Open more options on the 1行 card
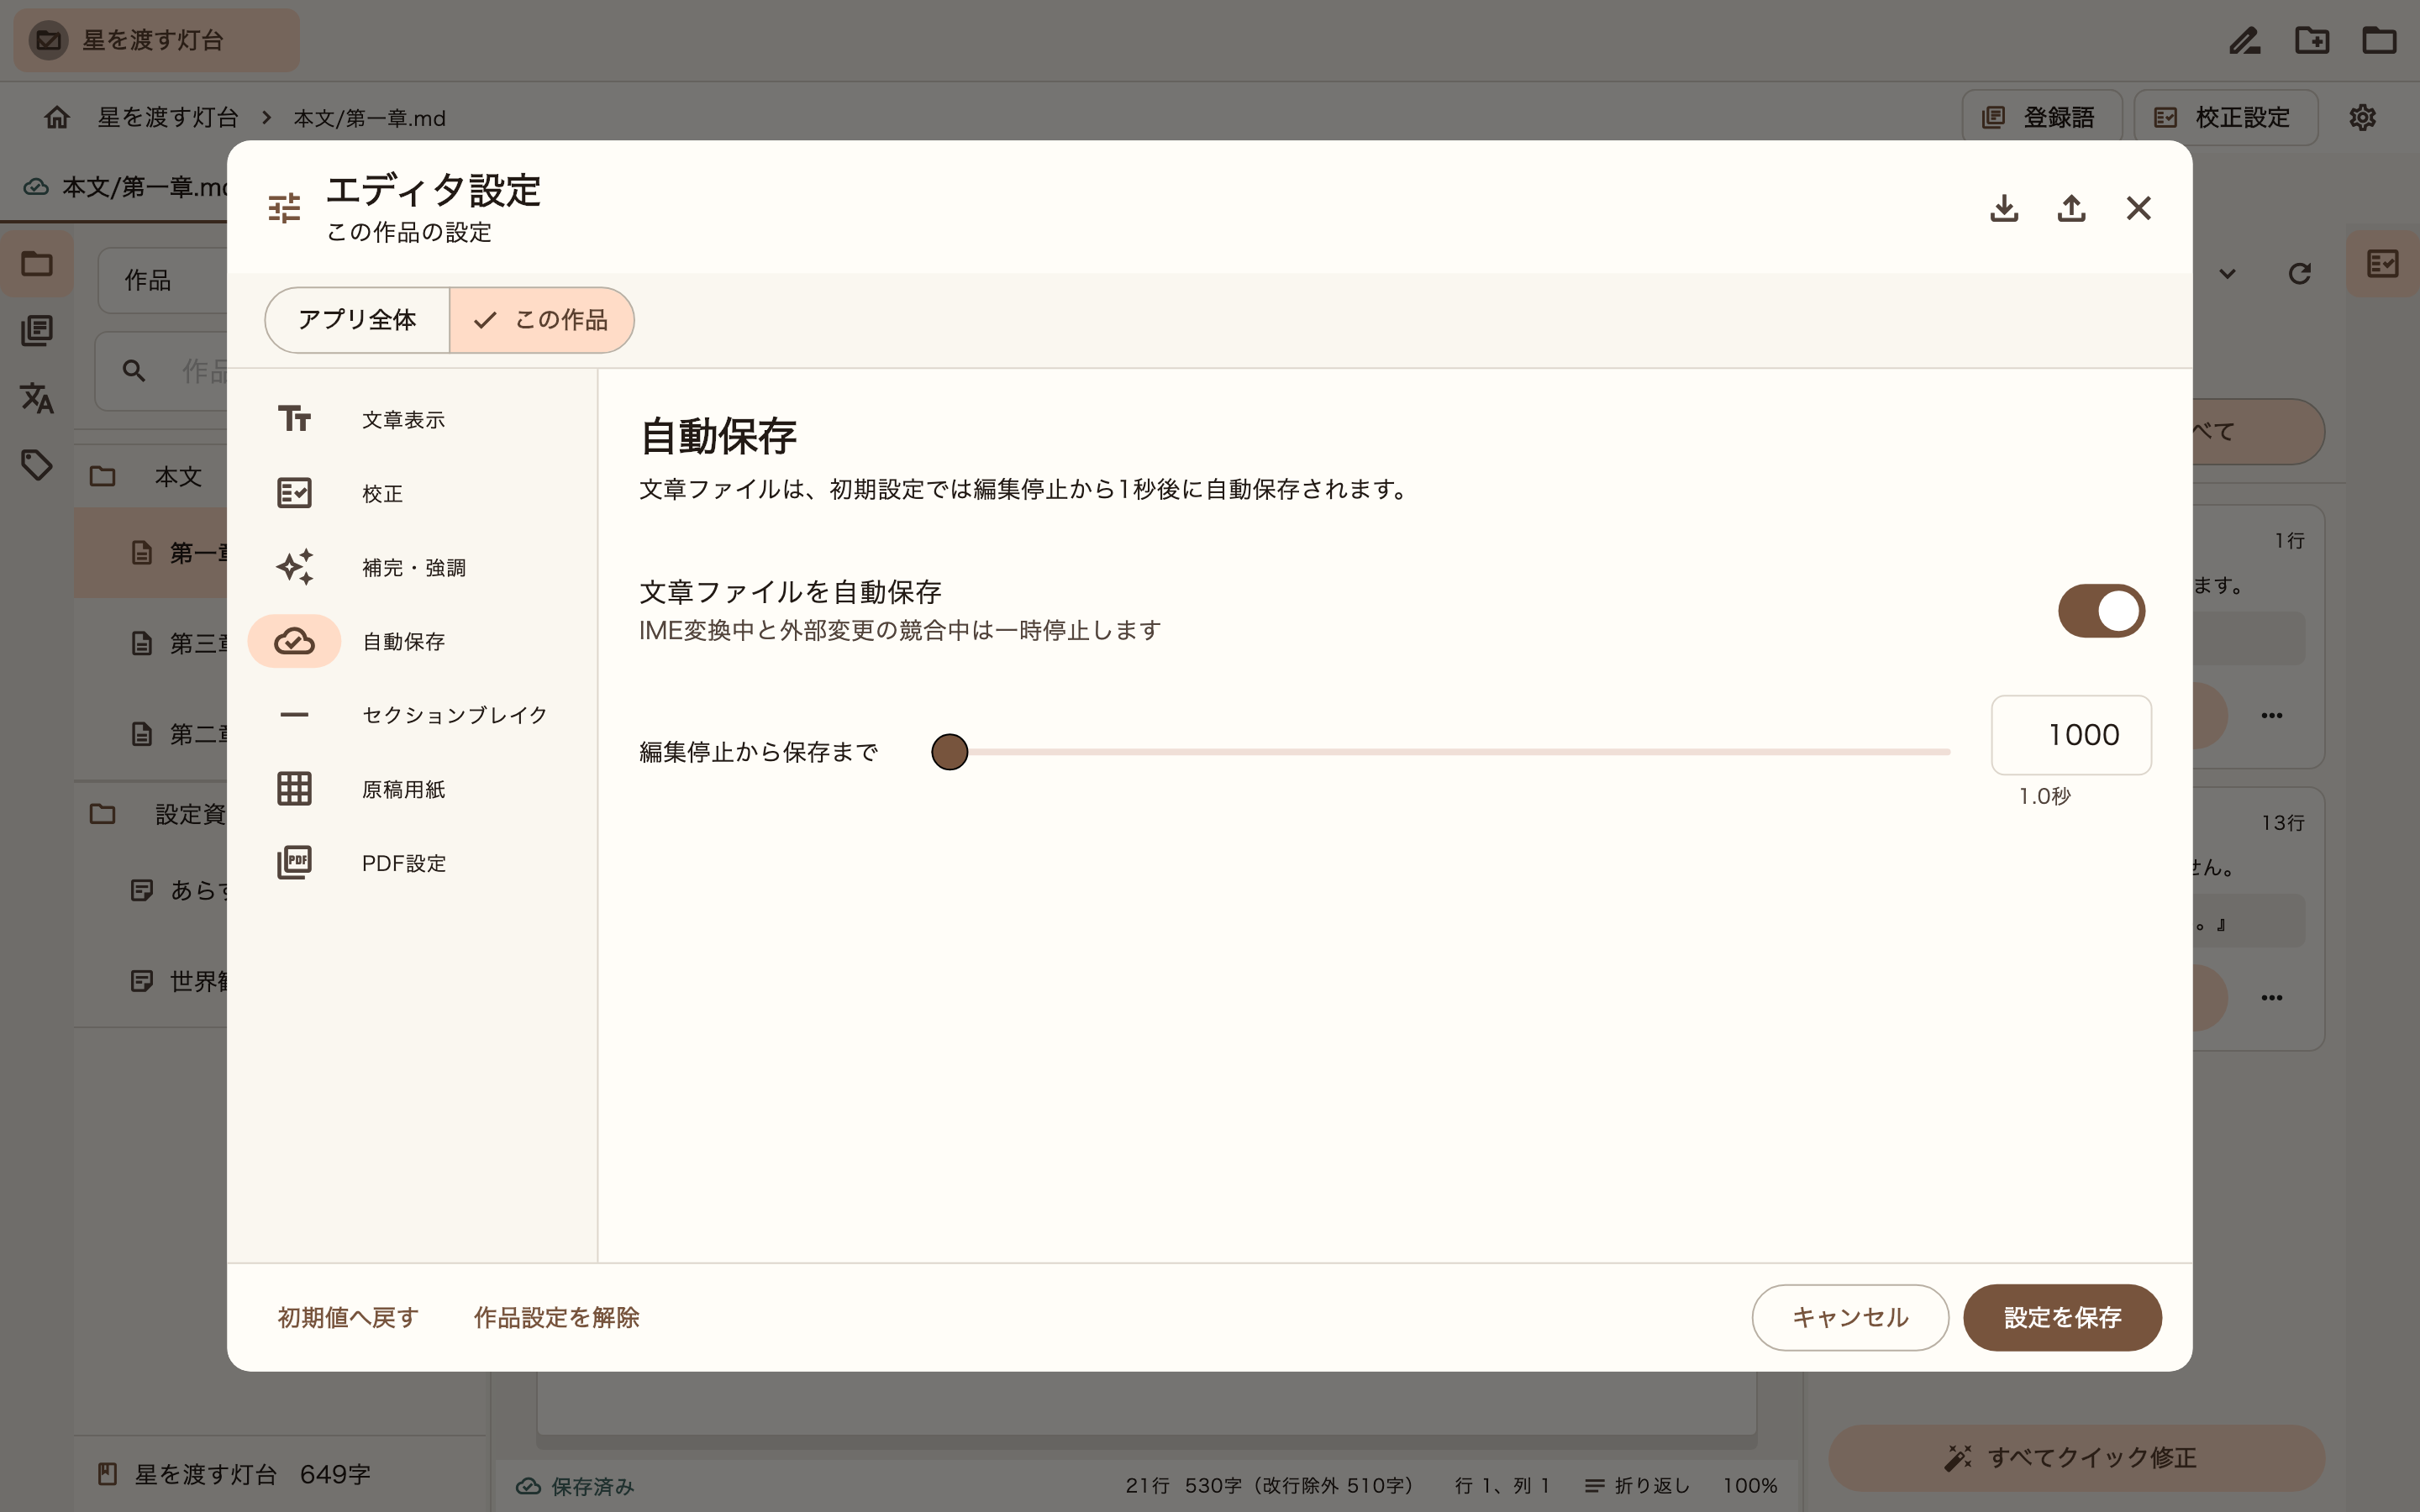Screen dimensions: 2420x1512 coord(2271,715)
